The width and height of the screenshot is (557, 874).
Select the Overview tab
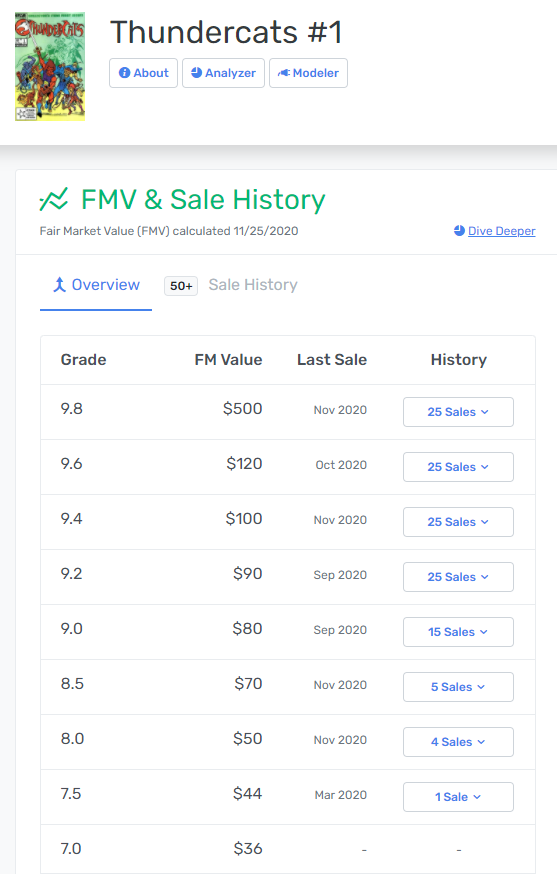click(96, 285)
